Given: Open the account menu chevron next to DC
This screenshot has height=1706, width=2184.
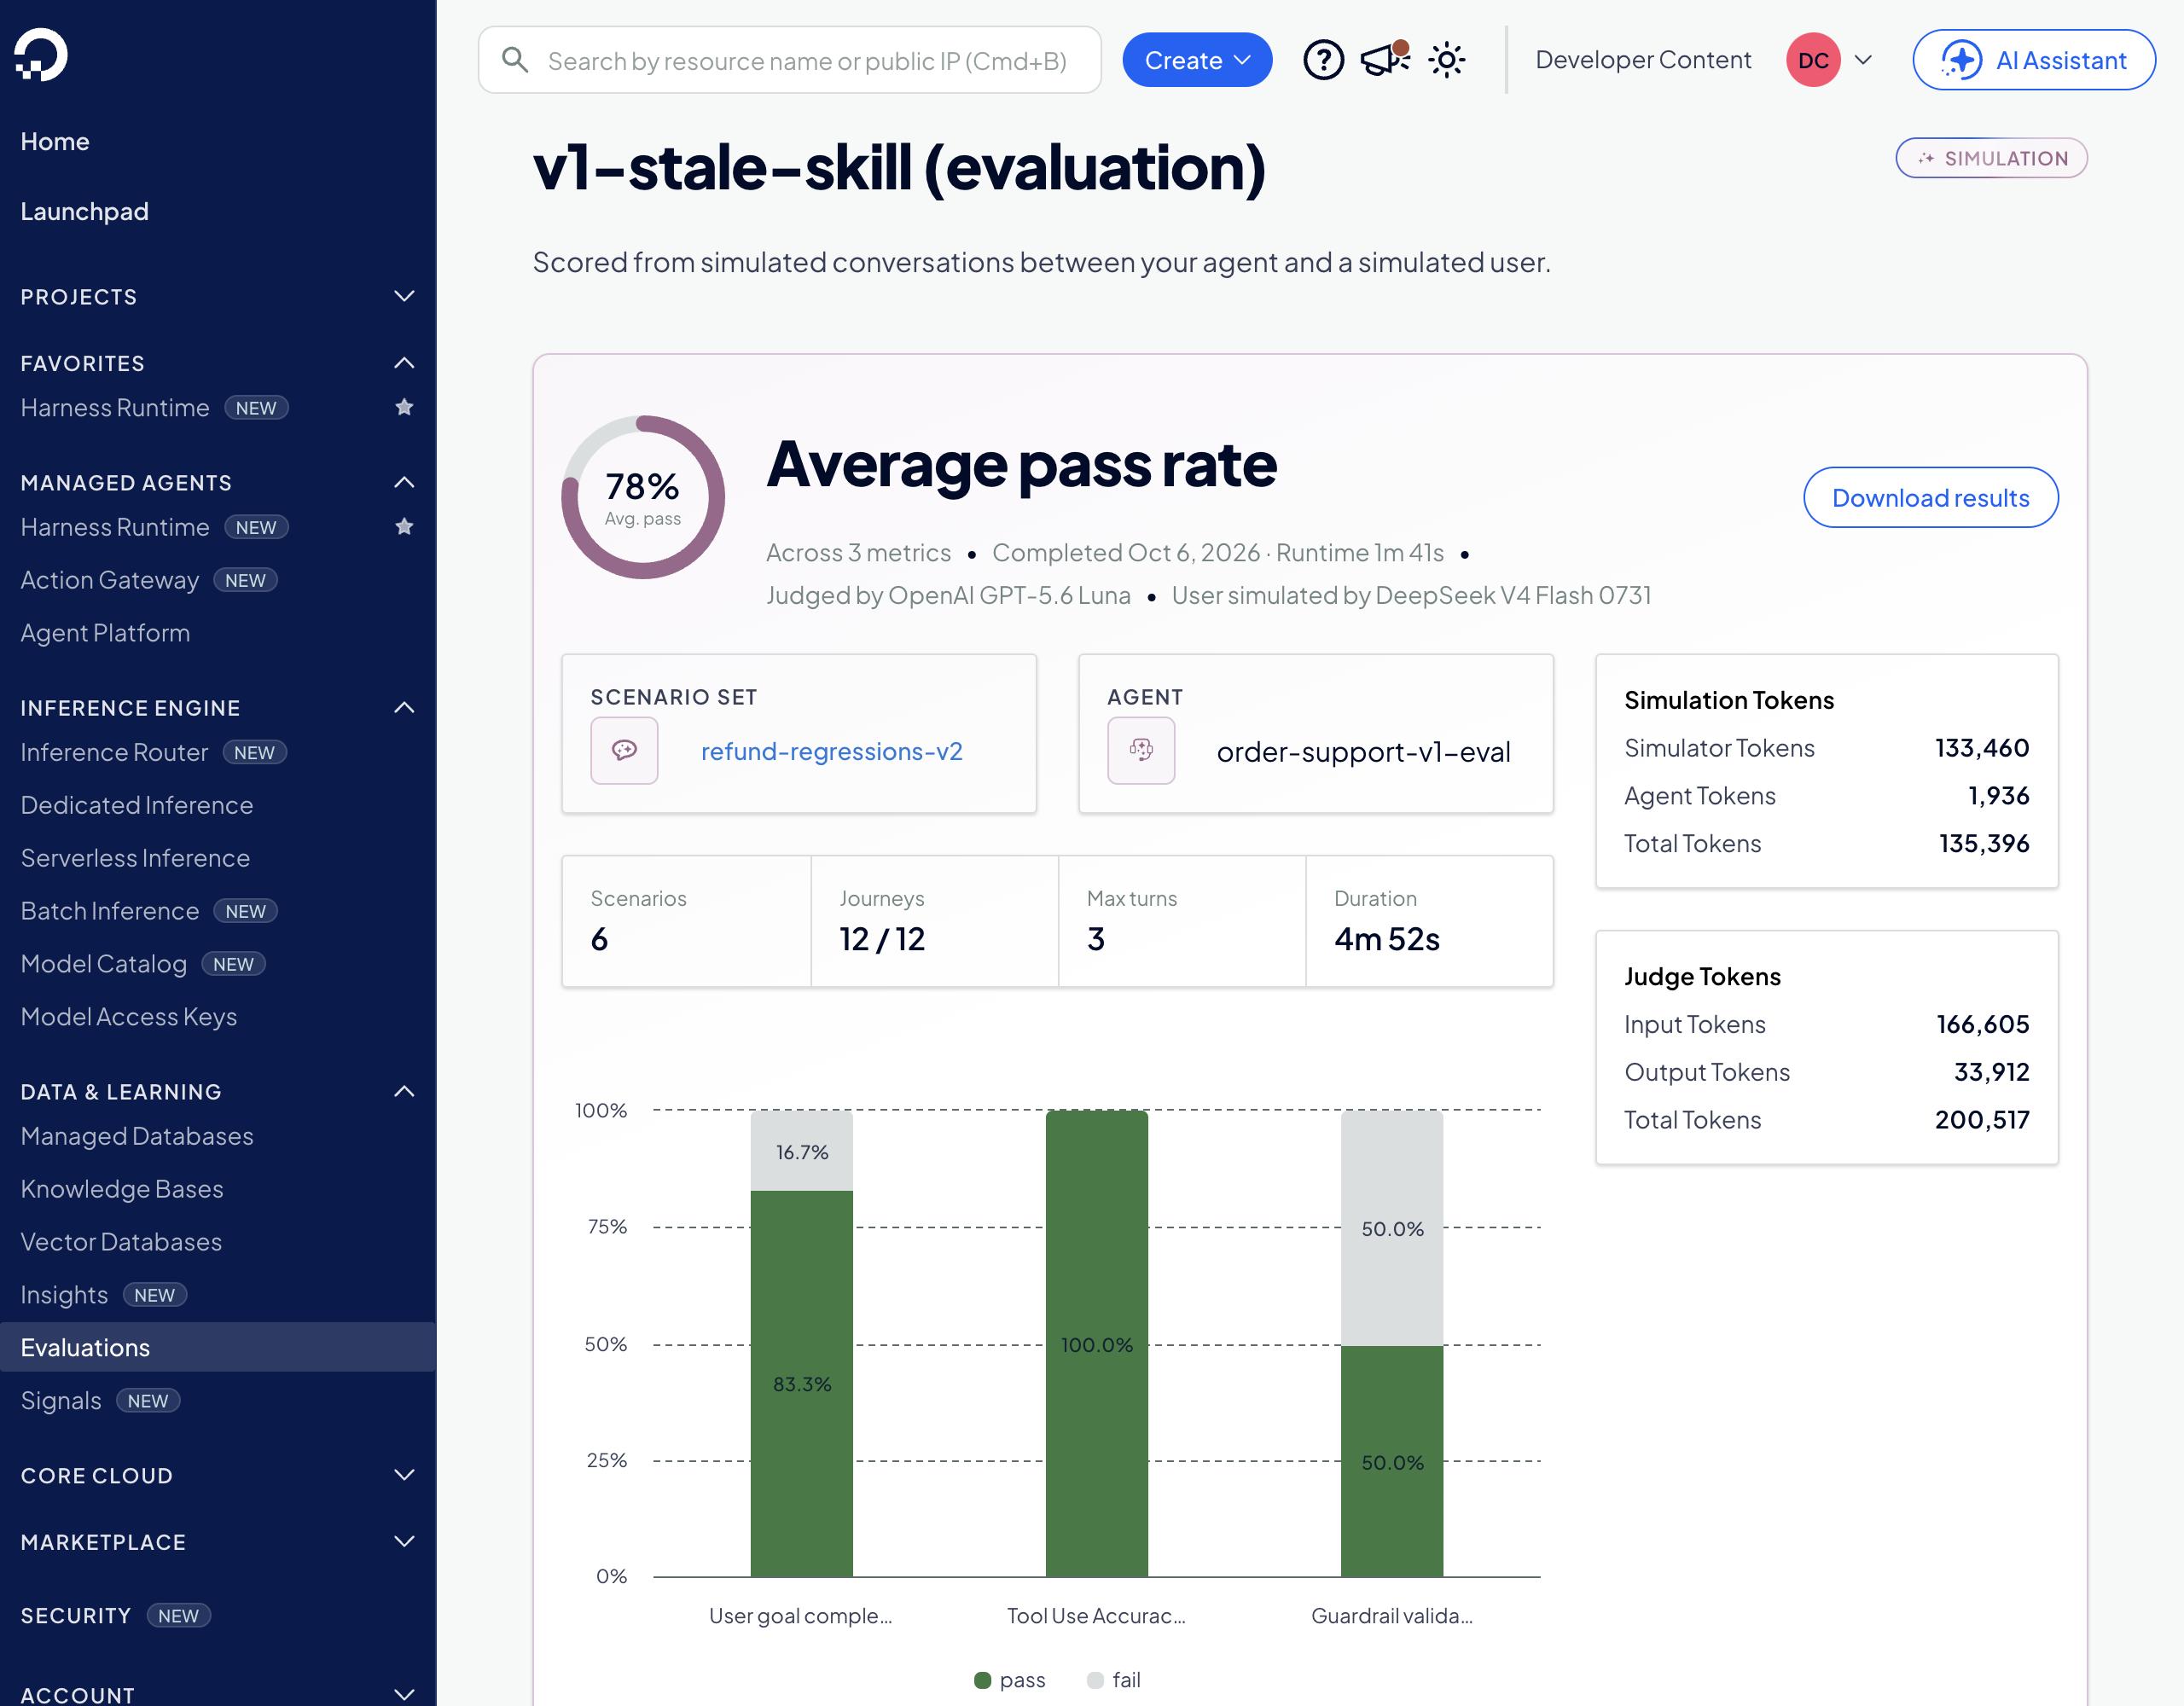Looking at the screenshot, I should (x=1863, y=60).
